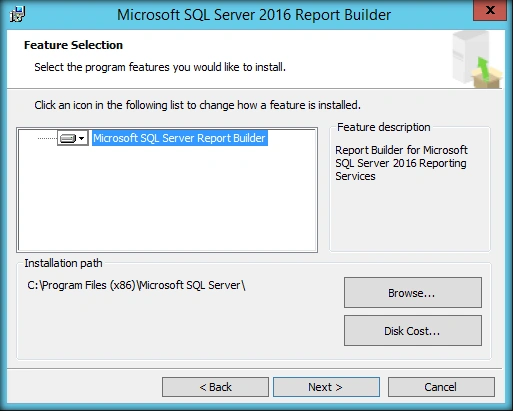Screen dimensions: 513x411
Task: Click the 'Click an icon in the following list' instruction
Action: click(x=197, y=105)
